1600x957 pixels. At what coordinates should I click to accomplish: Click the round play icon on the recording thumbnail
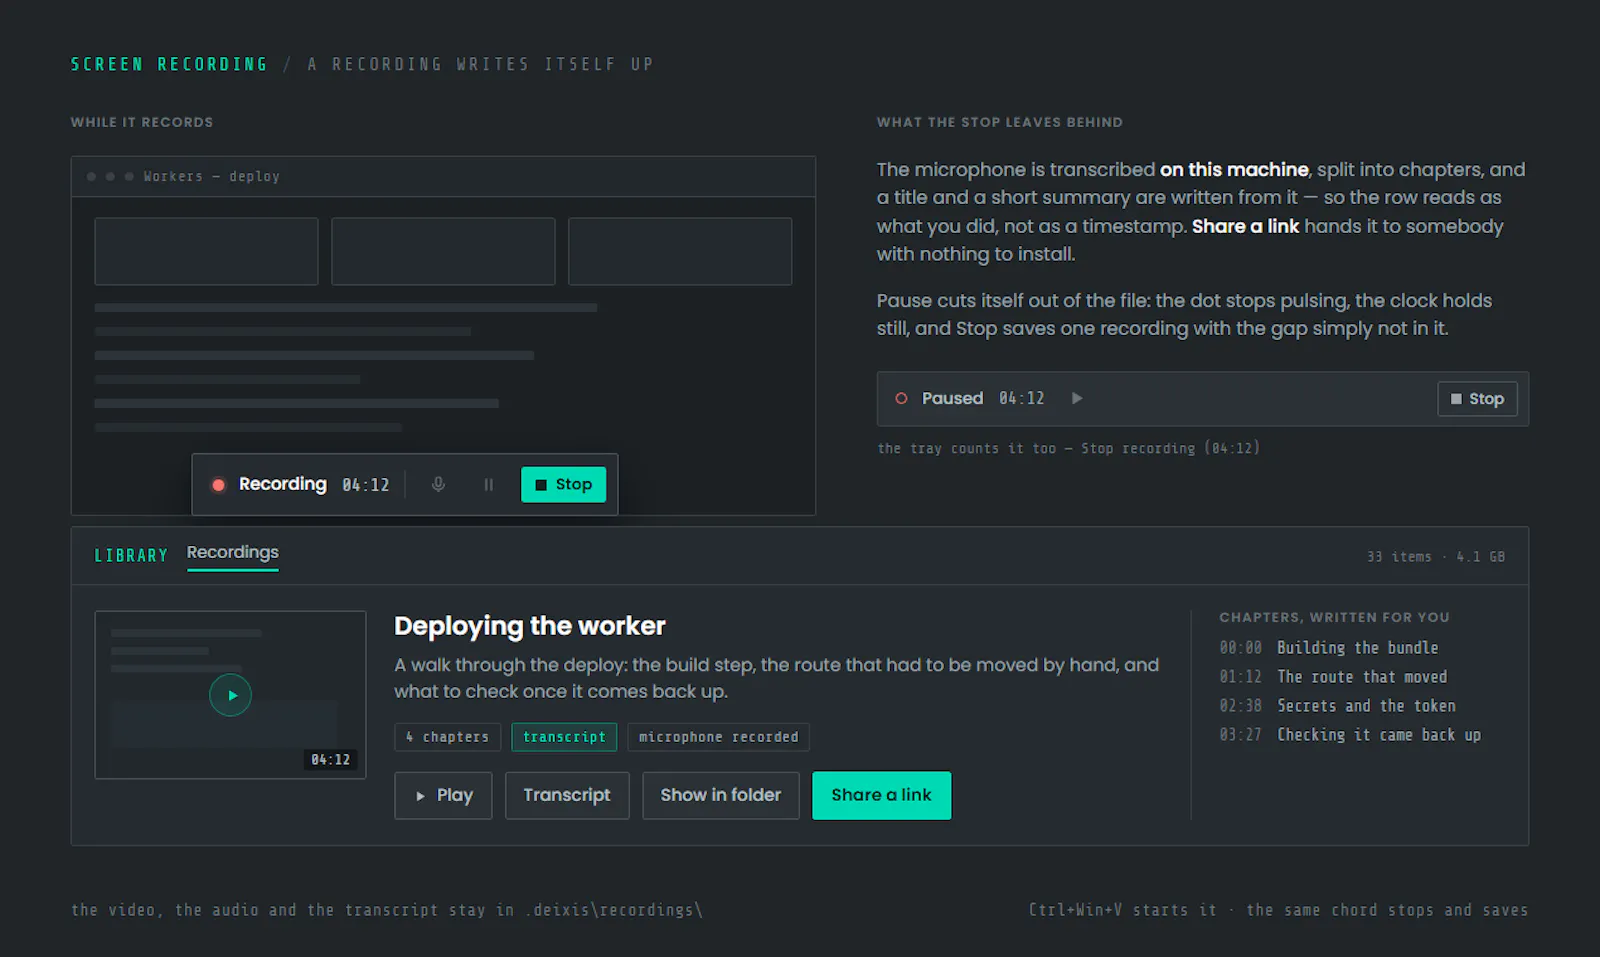point(230,695)
